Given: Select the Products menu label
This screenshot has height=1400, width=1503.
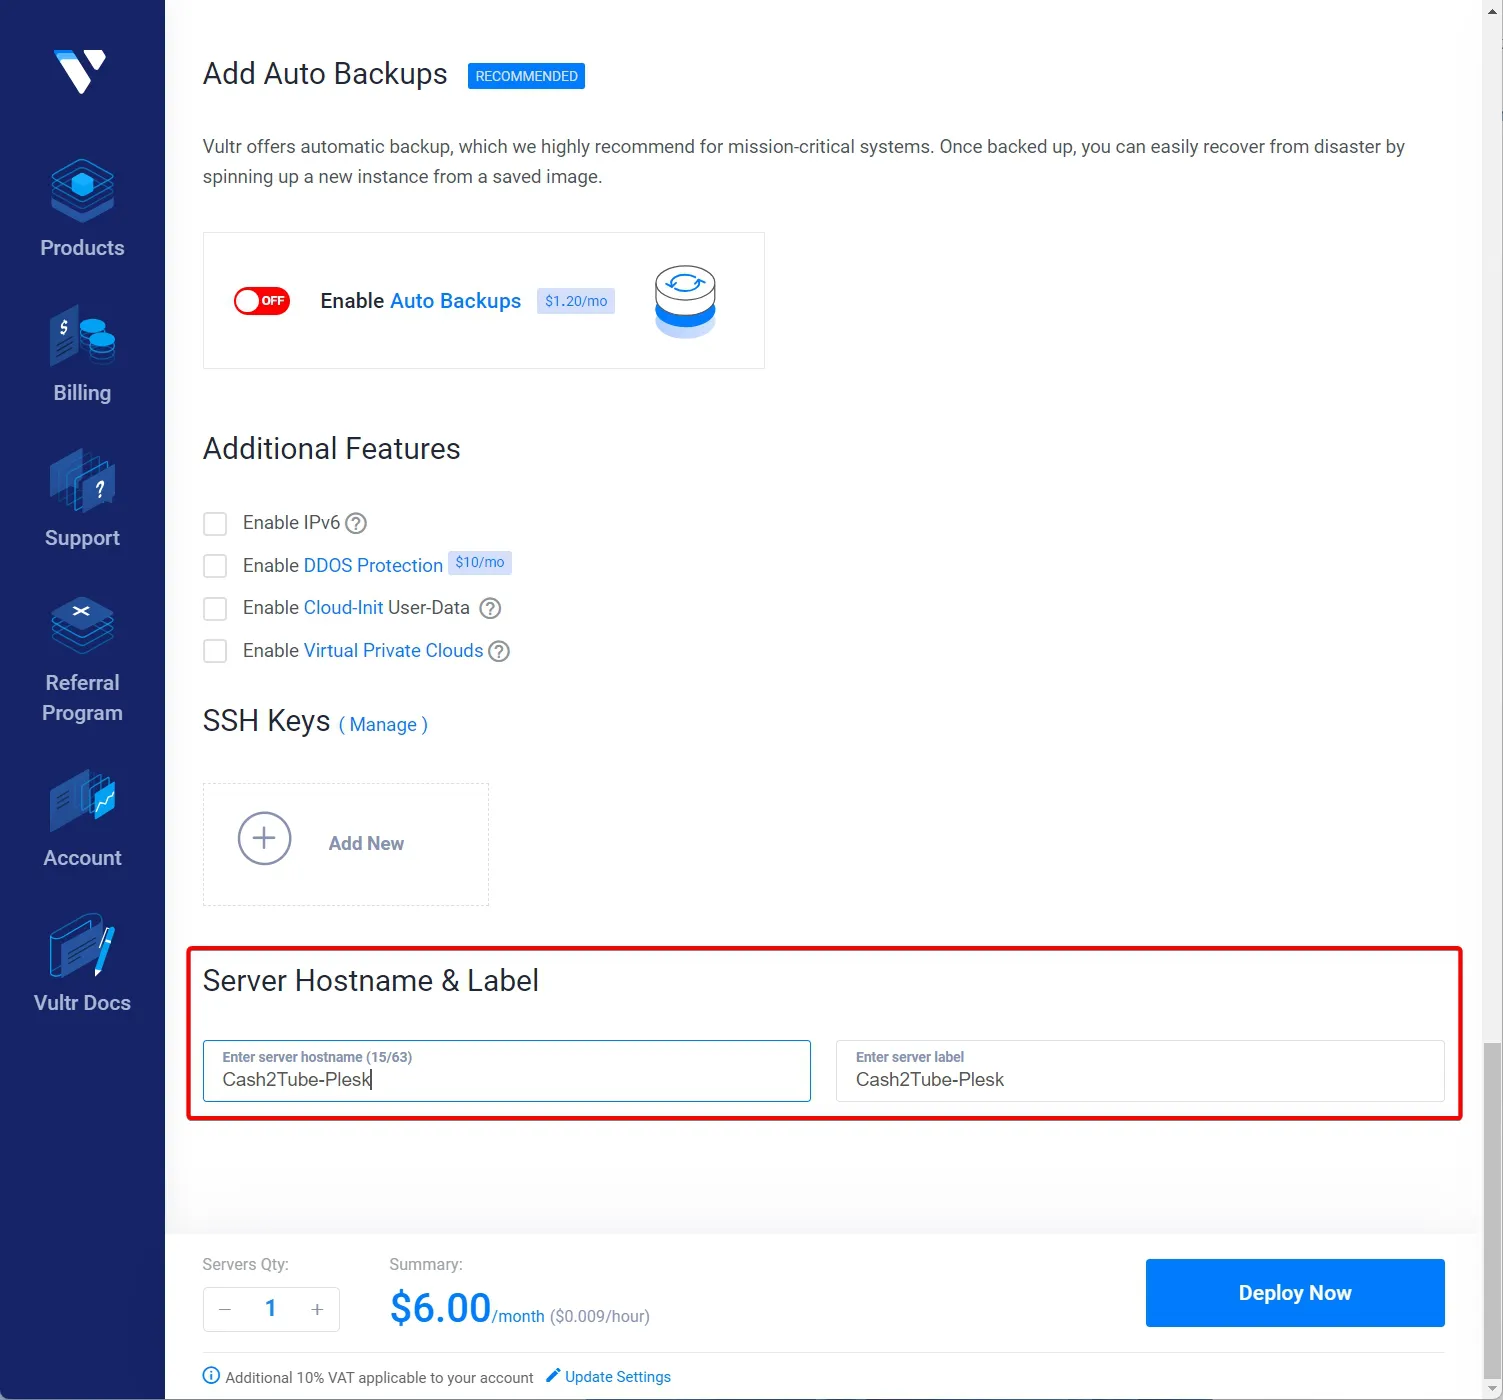Looking at the screenshot, I should coord(82,248).
